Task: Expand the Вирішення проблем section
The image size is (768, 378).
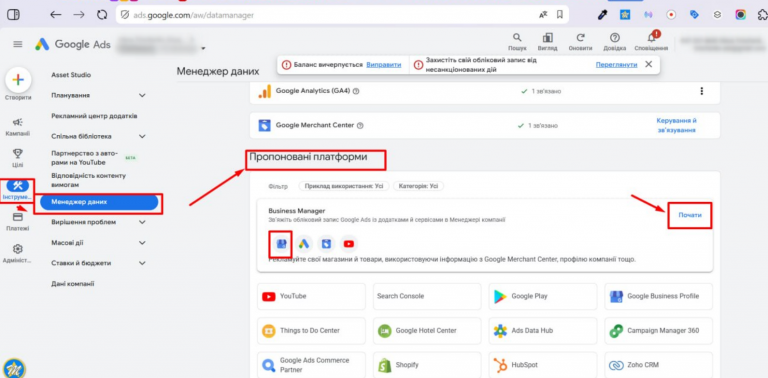Action: click(x=142, y=222)
